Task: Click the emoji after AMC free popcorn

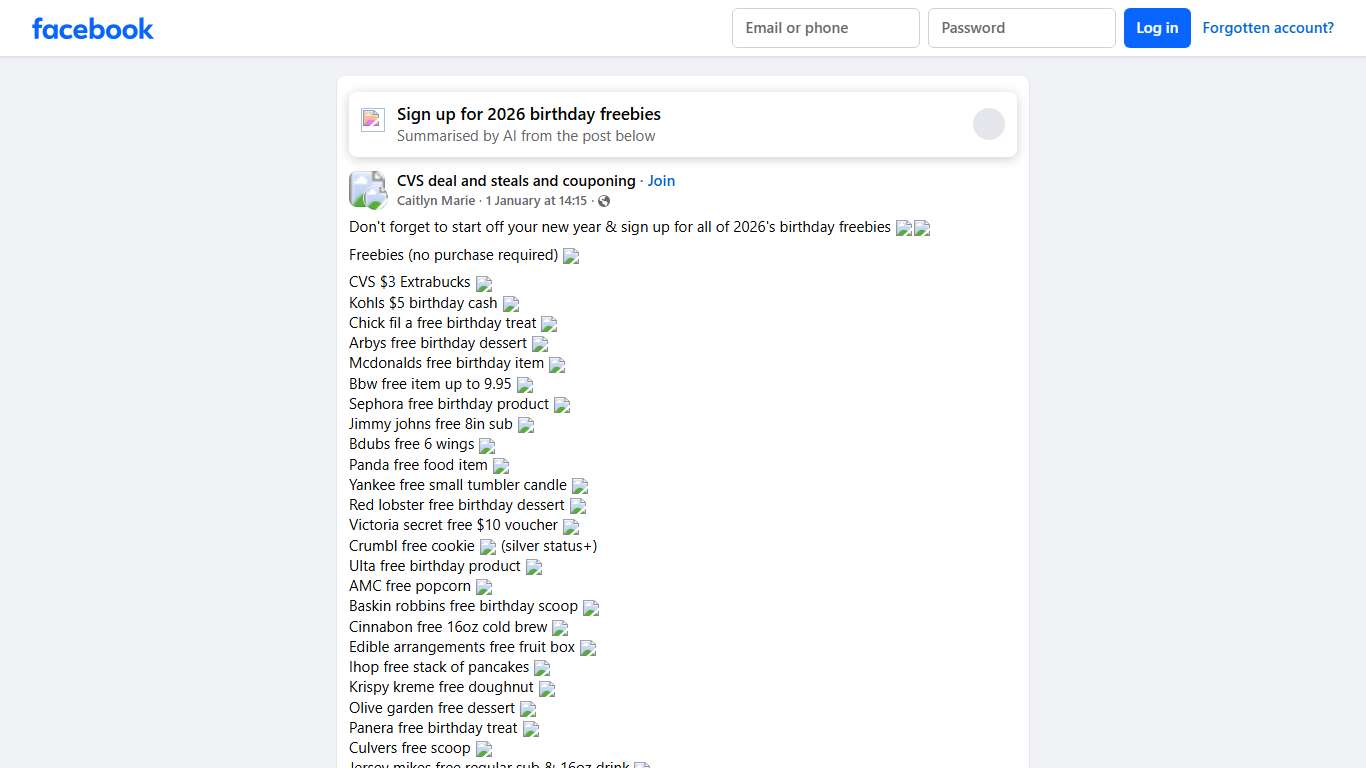Action: click(x=484, y=587)
